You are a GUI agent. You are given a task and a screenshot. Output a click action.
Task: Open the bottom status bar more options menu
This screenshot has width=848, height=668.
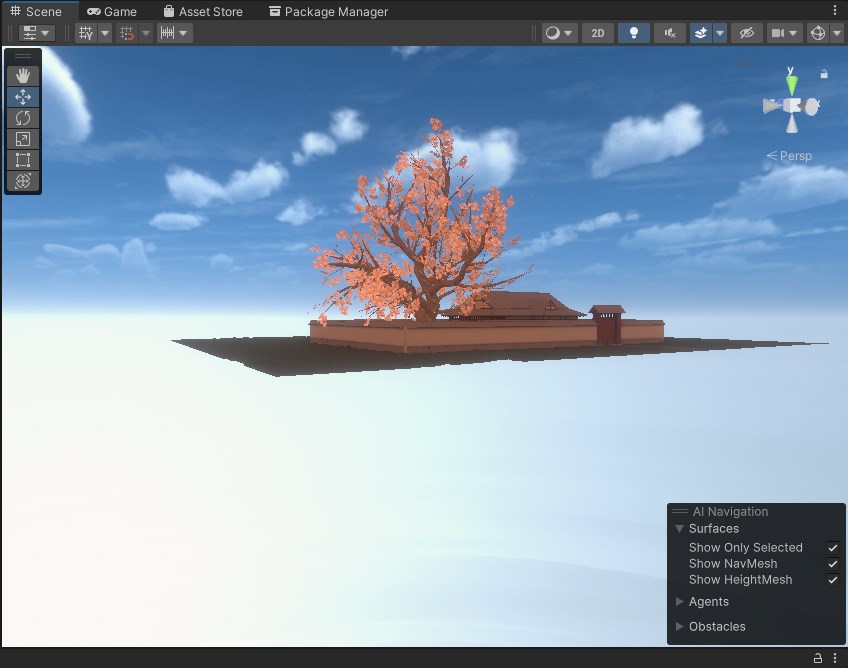click(x=835, y=658)
